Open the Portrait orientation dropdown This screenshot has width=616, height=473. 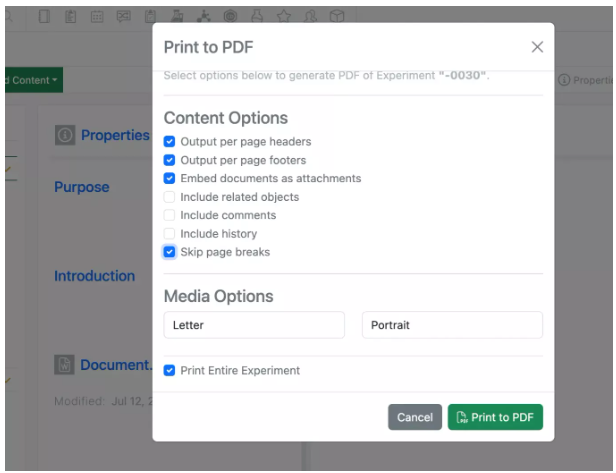coord(452,325)
